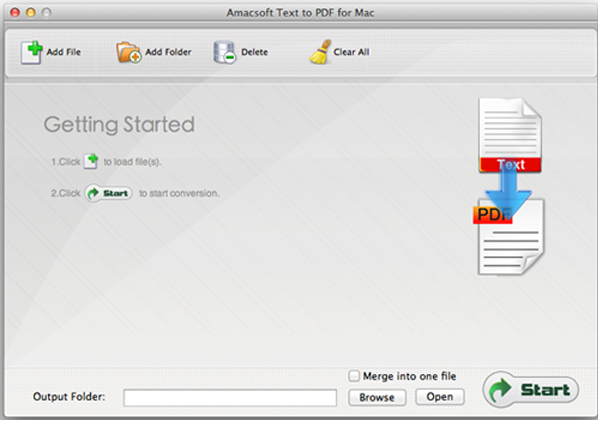Viewport: 600px width, 424px height.
Task: Click the Add File label in toolbar
Action: click(64, 52)
